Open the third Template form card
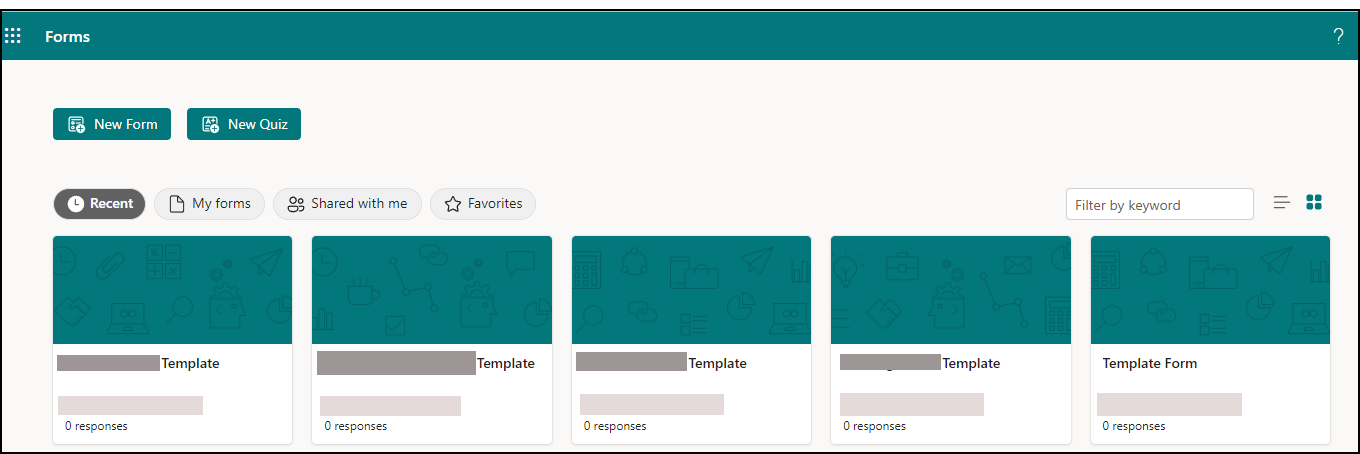This screenshot has height=454, width=1360. pos(691,340)
